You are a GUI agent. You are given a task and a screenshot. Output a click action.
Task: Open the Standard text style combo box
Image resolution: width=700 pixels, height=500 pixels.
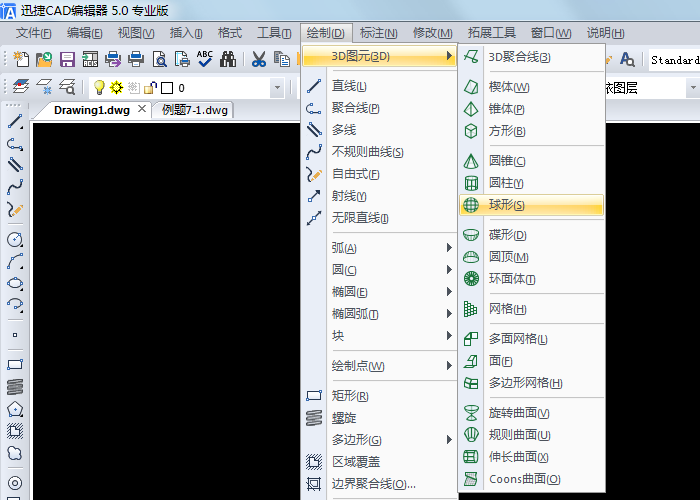click(674, 59)
